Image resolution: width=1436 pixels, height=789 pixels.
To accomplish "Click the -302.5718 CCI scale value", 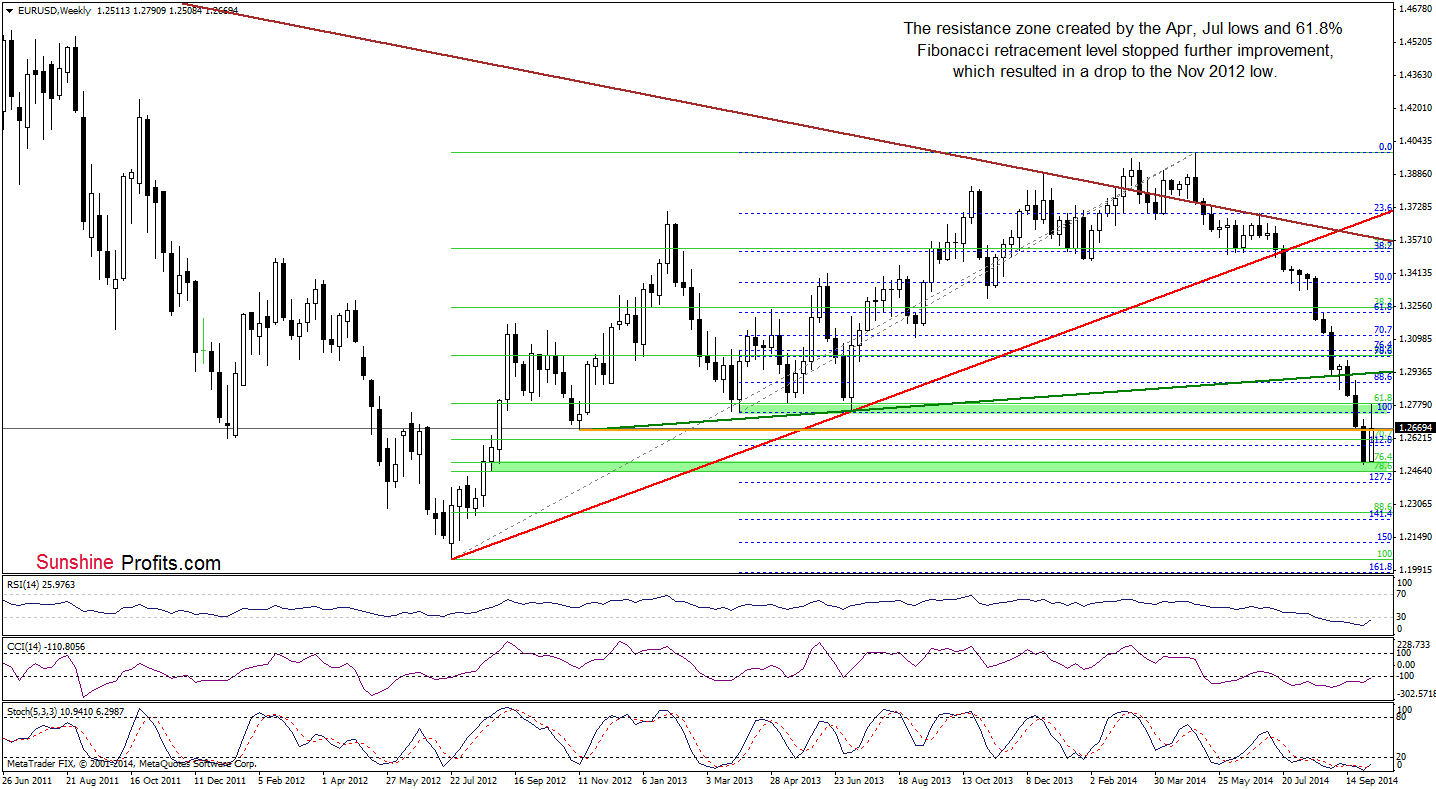I will 1416,692.
